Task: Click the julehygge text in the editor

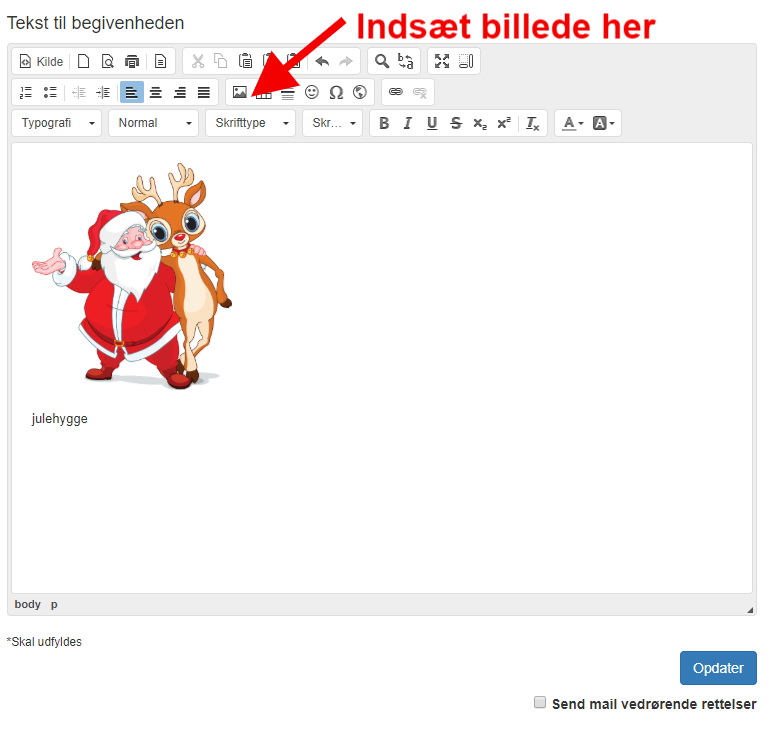Action: pyautogui.click(x=60, y=419)
